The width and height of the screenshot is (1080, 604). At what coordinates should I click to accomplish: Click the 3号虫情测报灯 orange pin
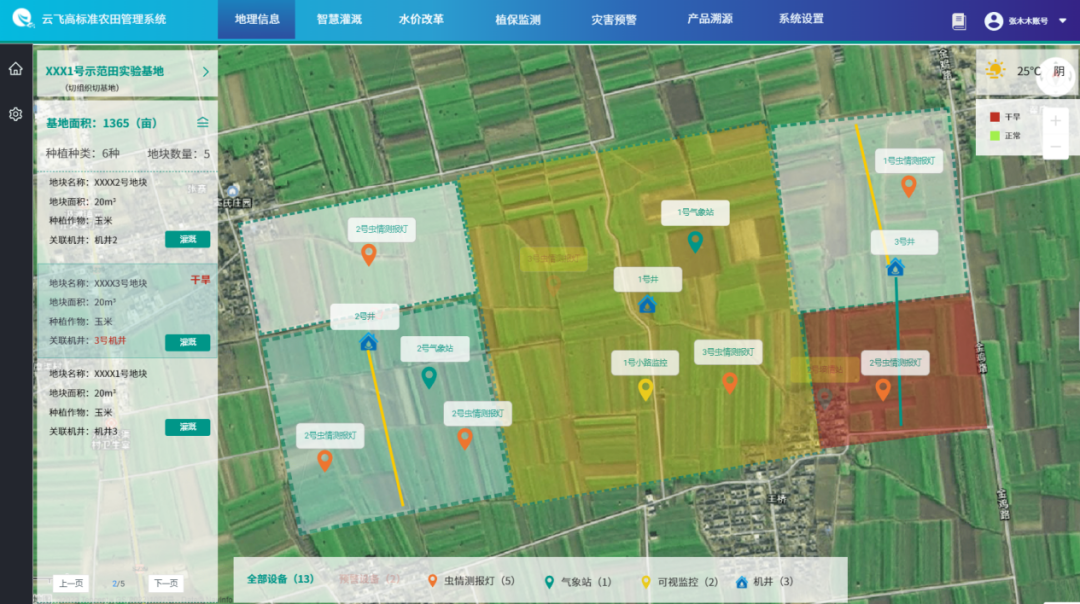(x=729, y=382)
